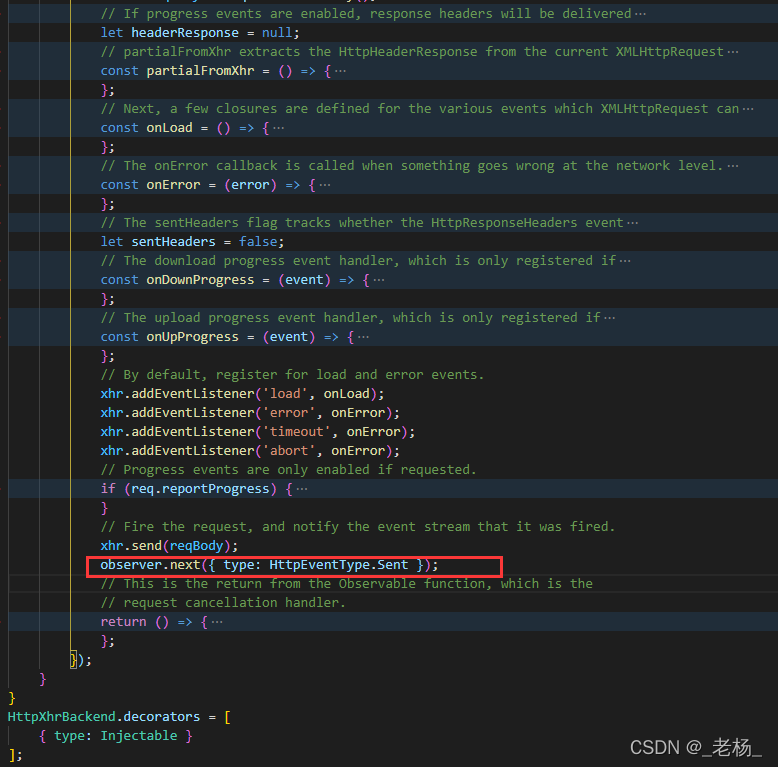Unfold the sentHeaders flag comment block
The width and height of the screenshot is (778, 767).
click(633, 223)
